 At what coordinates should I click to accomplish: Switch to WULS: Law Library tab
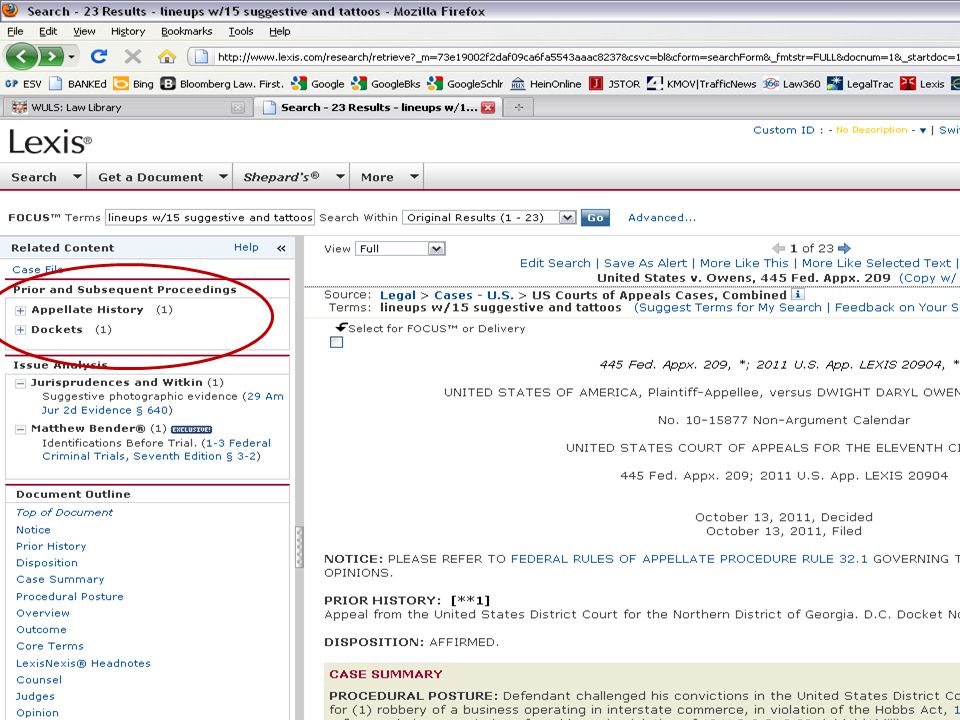[x=127, y=108]
